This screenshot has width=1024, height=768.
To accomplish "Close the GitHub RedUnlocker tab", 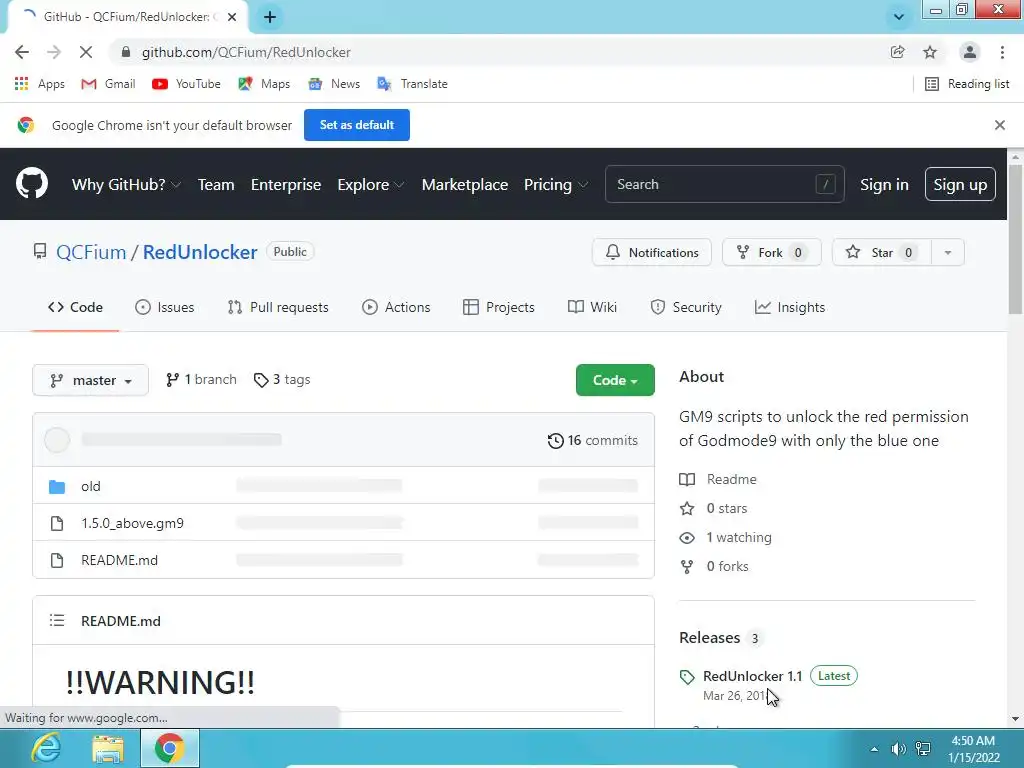I will 232,17.
